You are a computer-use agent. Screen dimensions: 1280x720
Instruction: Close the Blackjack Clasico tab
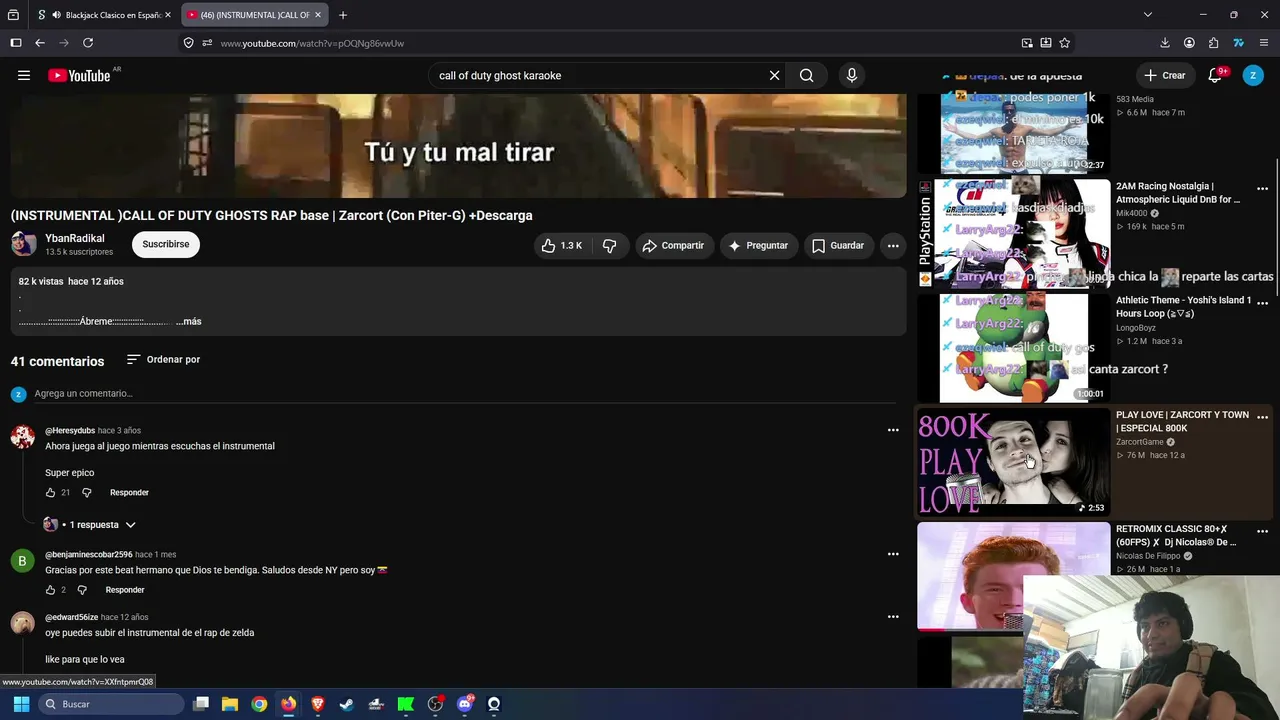click(x=168, y=15)
